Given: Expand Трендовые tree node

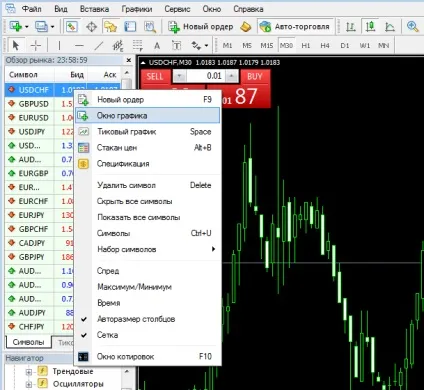Looking at the screenshot, I should click(x=29, y=372).
